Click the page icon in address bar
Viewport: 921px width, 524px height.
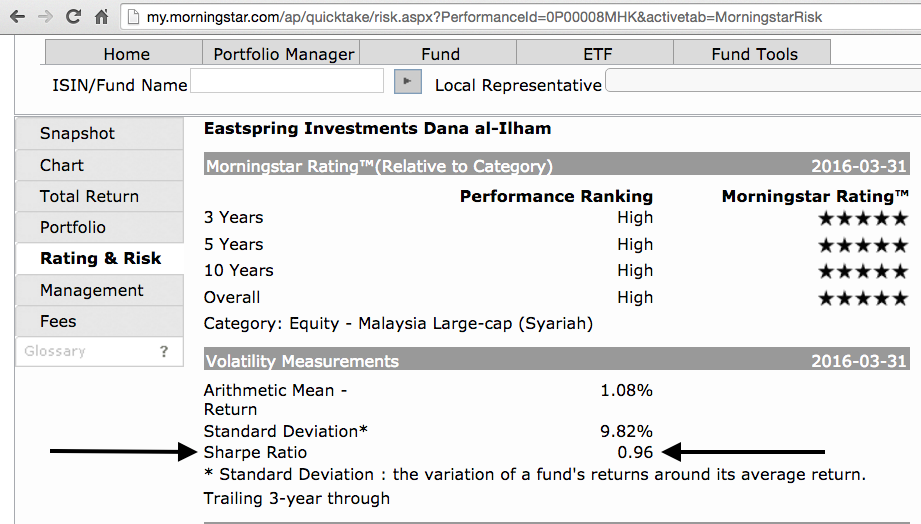[134, 17]
